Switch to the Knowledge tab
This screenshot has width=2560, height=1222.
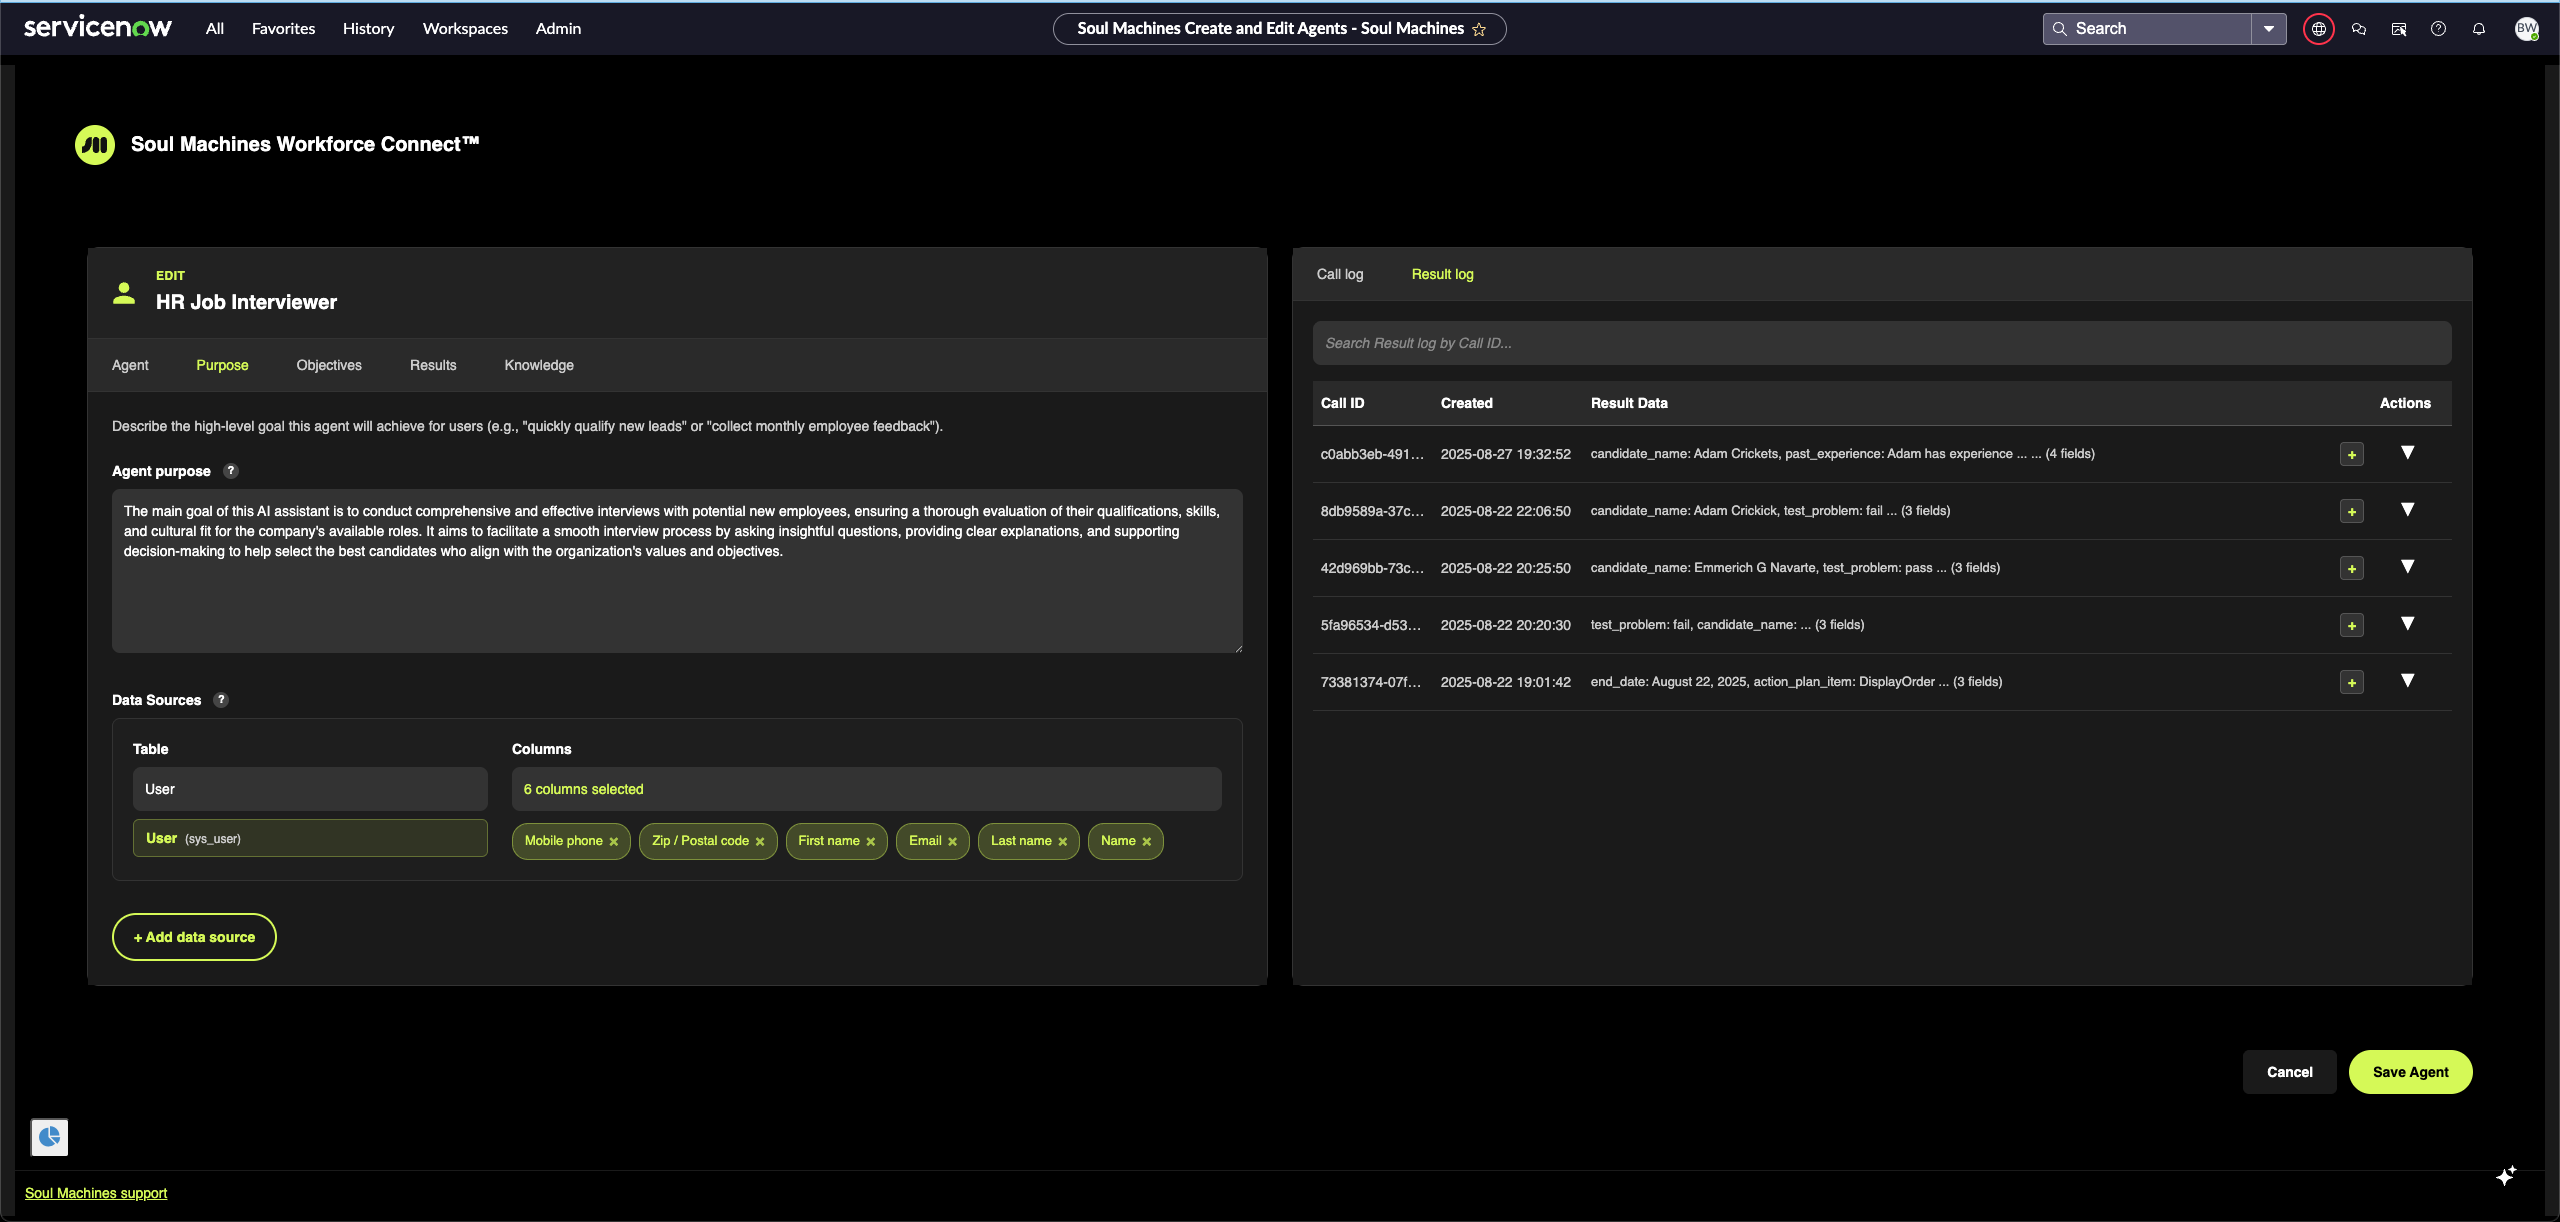(538, 365)
